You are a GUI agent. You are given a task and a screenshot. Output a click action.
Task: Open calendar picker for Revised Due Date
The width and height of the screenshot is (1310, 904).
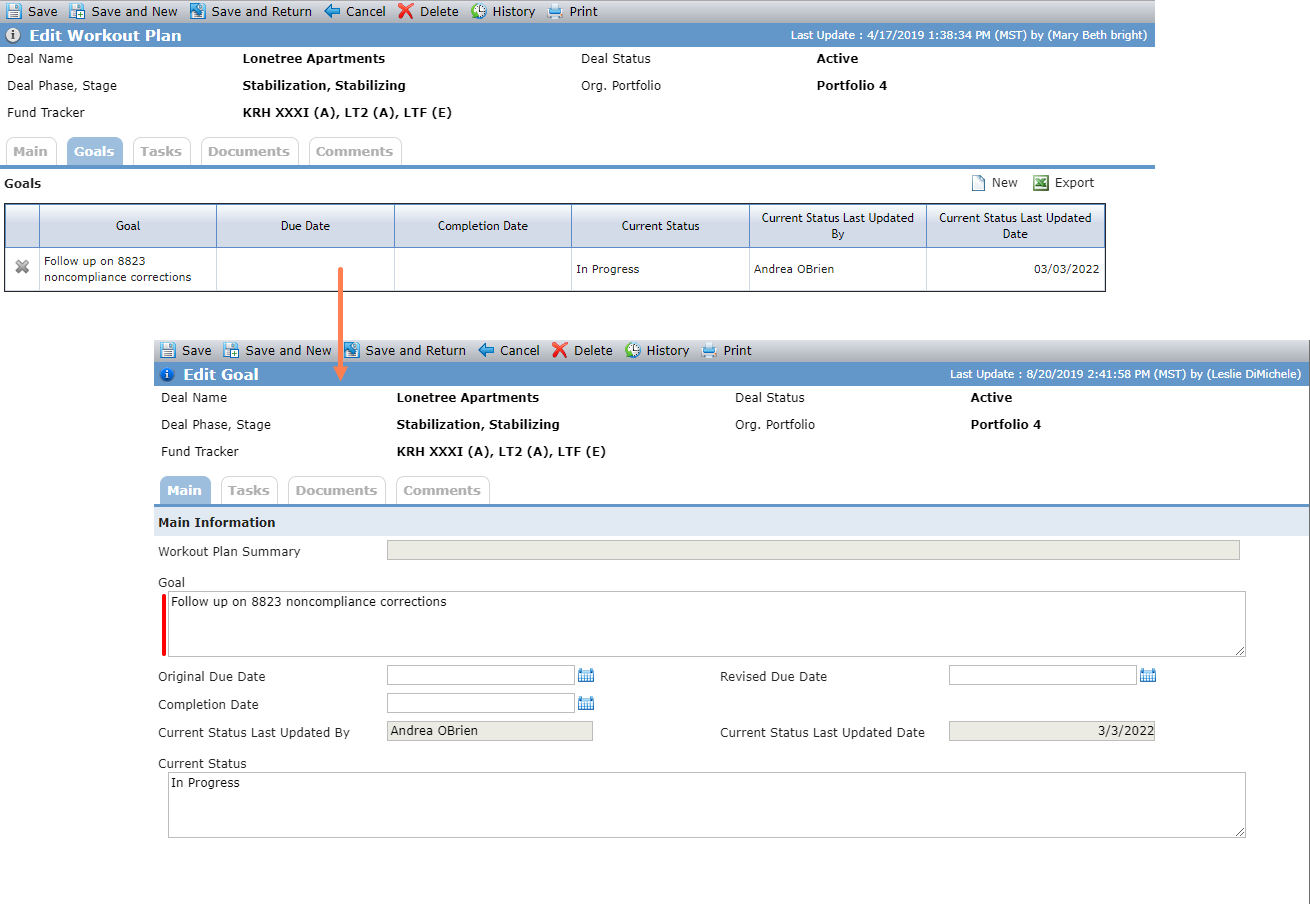(x=1148, y=675)
